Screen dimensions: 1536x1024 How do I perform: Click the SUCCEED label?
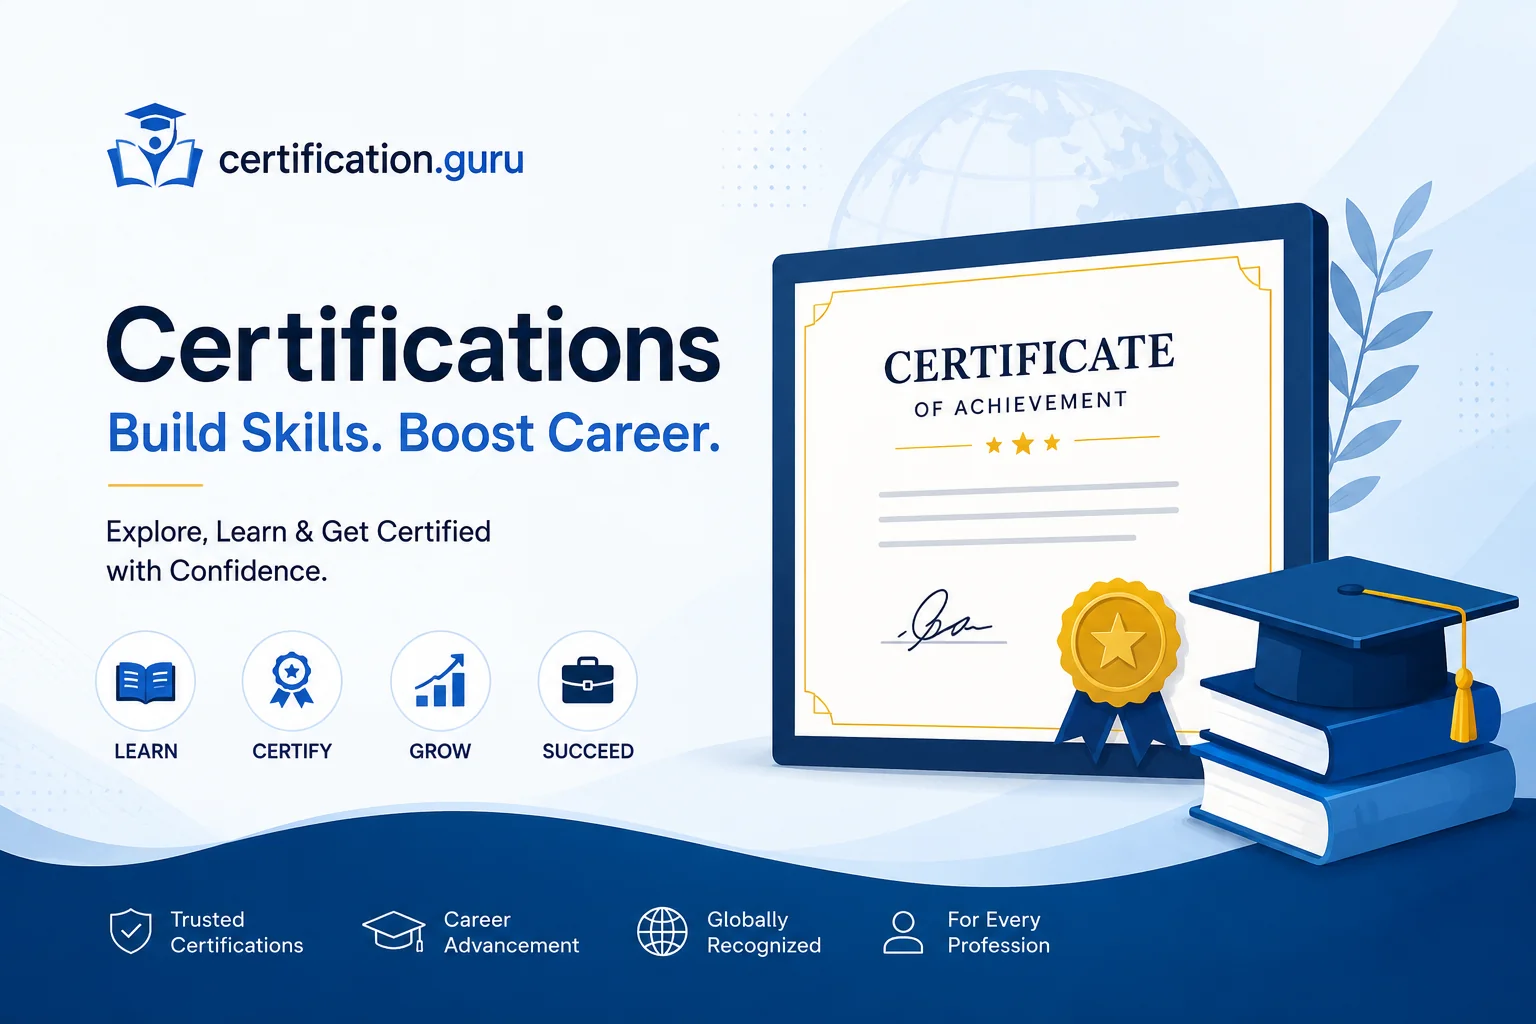(588, 751)
